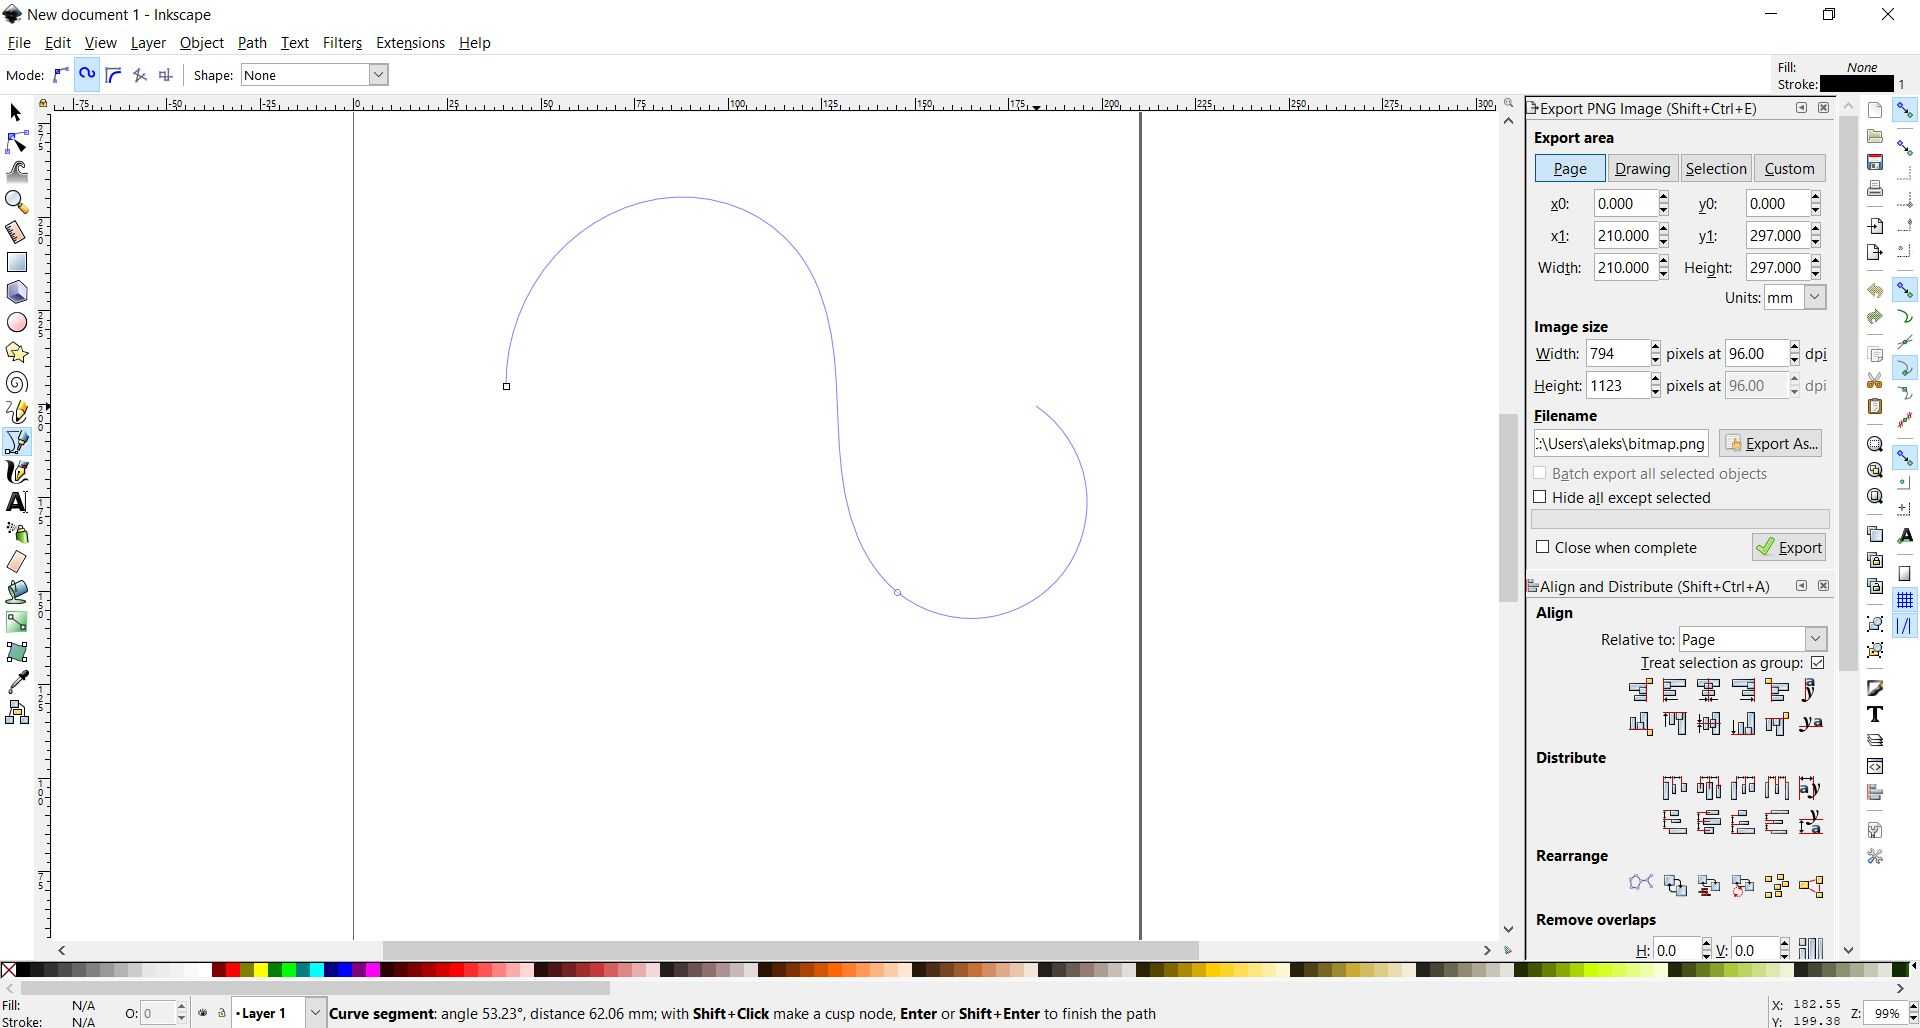Select the Text tool in toolbox

click(x=17, y=502)
